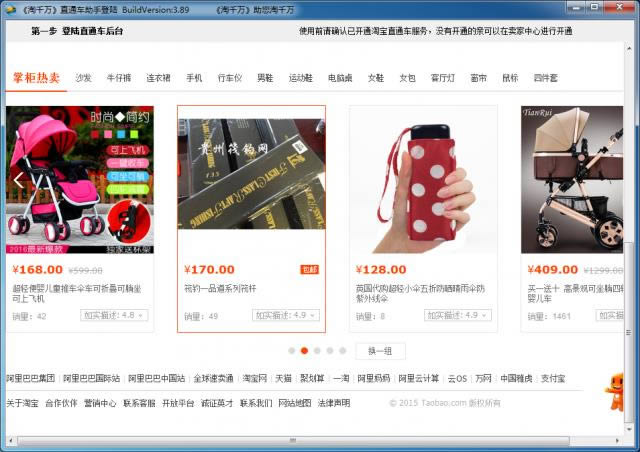Viewport: 640px width, 452px height.
Task: Click the orange Taobao mascot icon
Action: pos(617,392)
